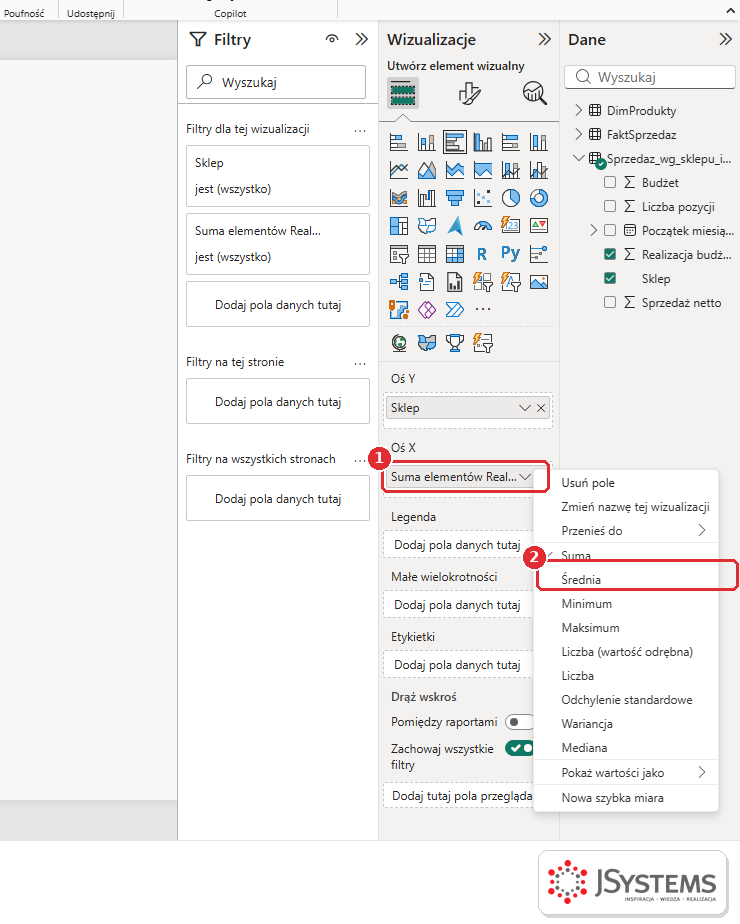
Task: Select the clustered column chart visual
Action: [483, 142]
